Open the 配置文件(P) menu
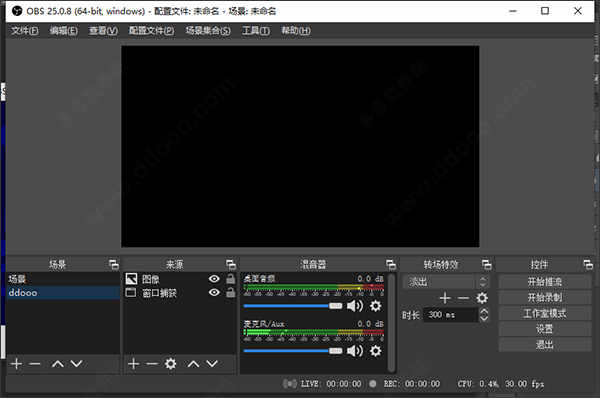 click(x=152, y=31)
